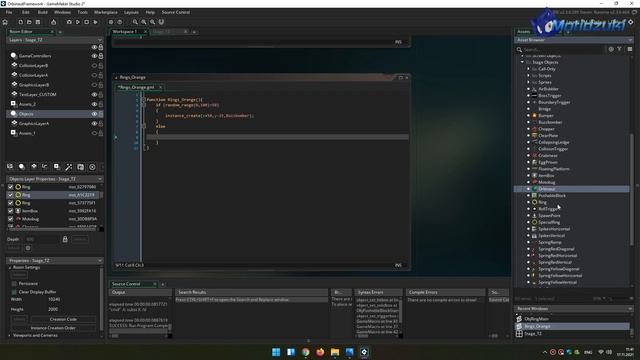This screenshot has width=640, height=360.
Task: Toggle visibility of GameControllers layer
Action: click(x=94, y=56)
